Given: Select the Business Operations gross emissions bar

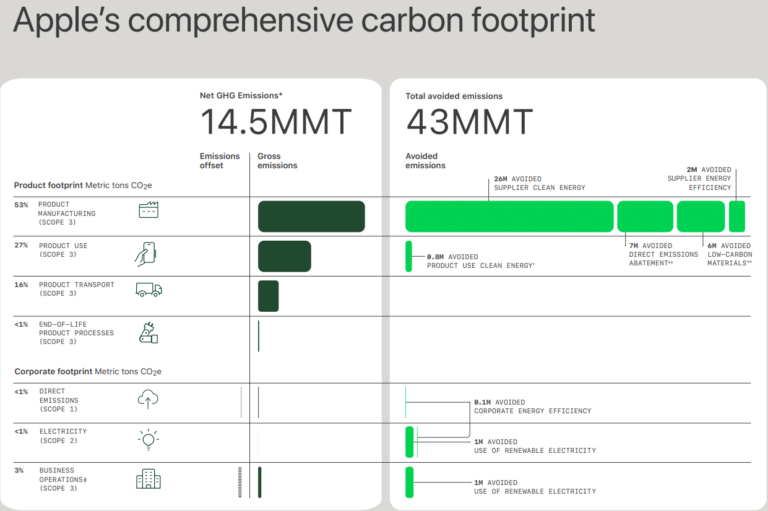Looking at the screenshot, I should (x=260, y=482).
